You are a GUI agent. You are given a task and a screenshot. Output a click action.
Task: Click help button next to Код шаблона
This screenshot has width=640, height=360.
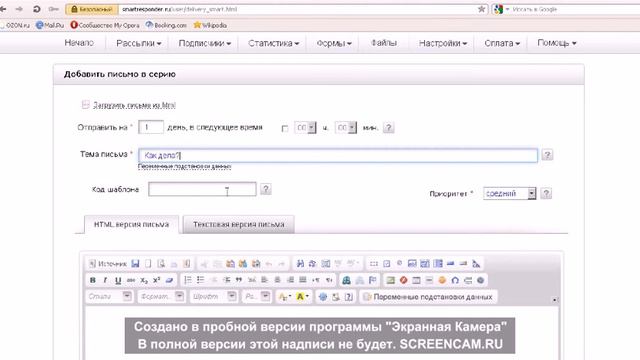coord(266,189)
